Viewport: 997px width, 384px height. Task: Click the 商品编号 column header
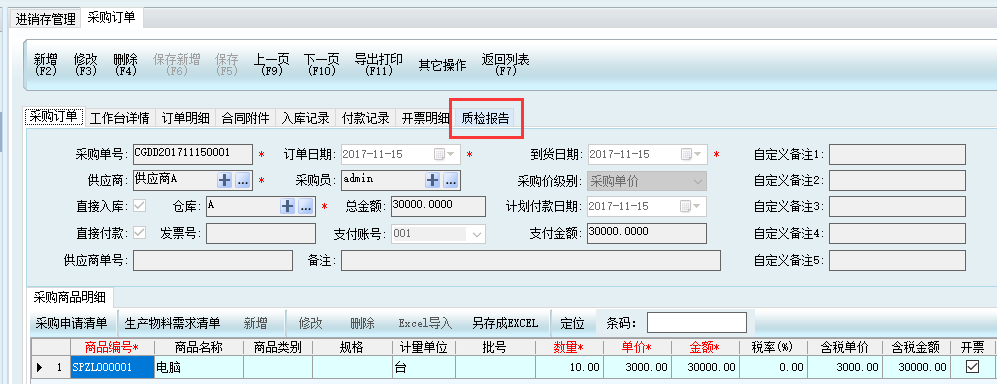pyautogui.click(x=112, y=347)
